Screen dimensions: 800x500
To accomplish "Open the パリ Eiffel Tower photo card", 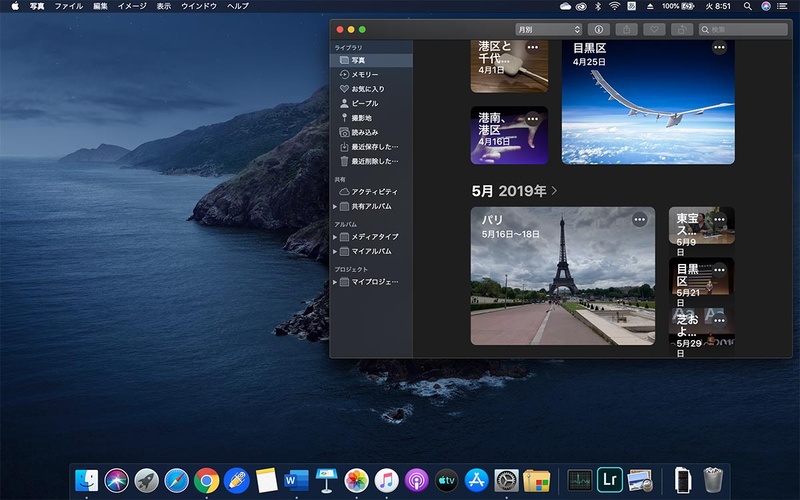I will click(x=563, y=276).
